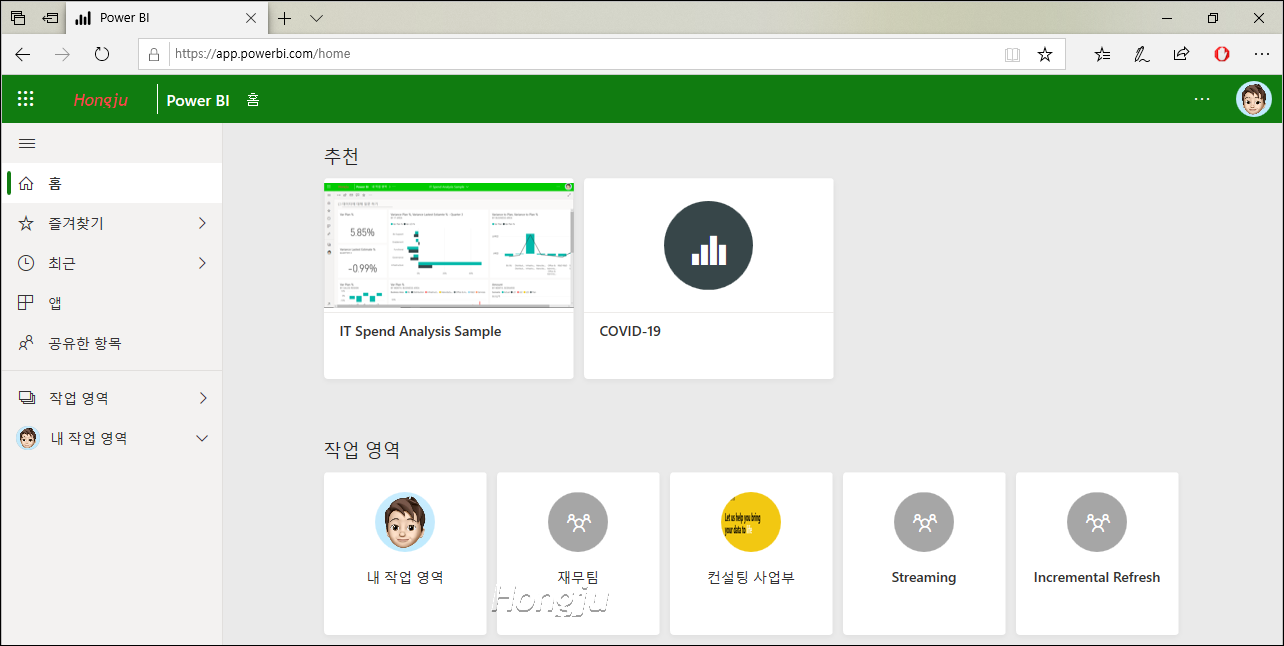This screenshot has height=646, width=1284.
Task: Go back with the browser back arrow
Action: [x=22, y=54]
